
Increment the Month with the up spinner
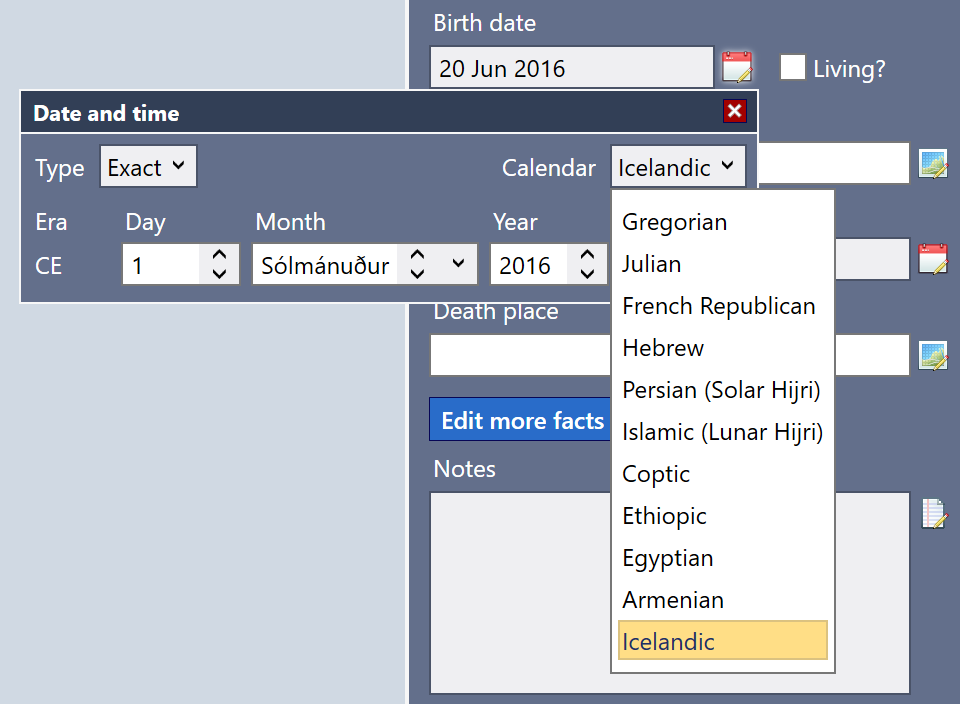[419, 256]
